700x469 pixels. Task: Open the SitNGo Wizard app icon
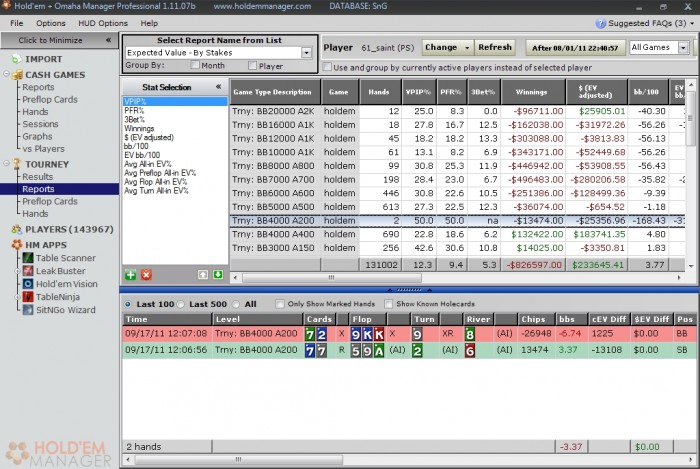(28, 310)
